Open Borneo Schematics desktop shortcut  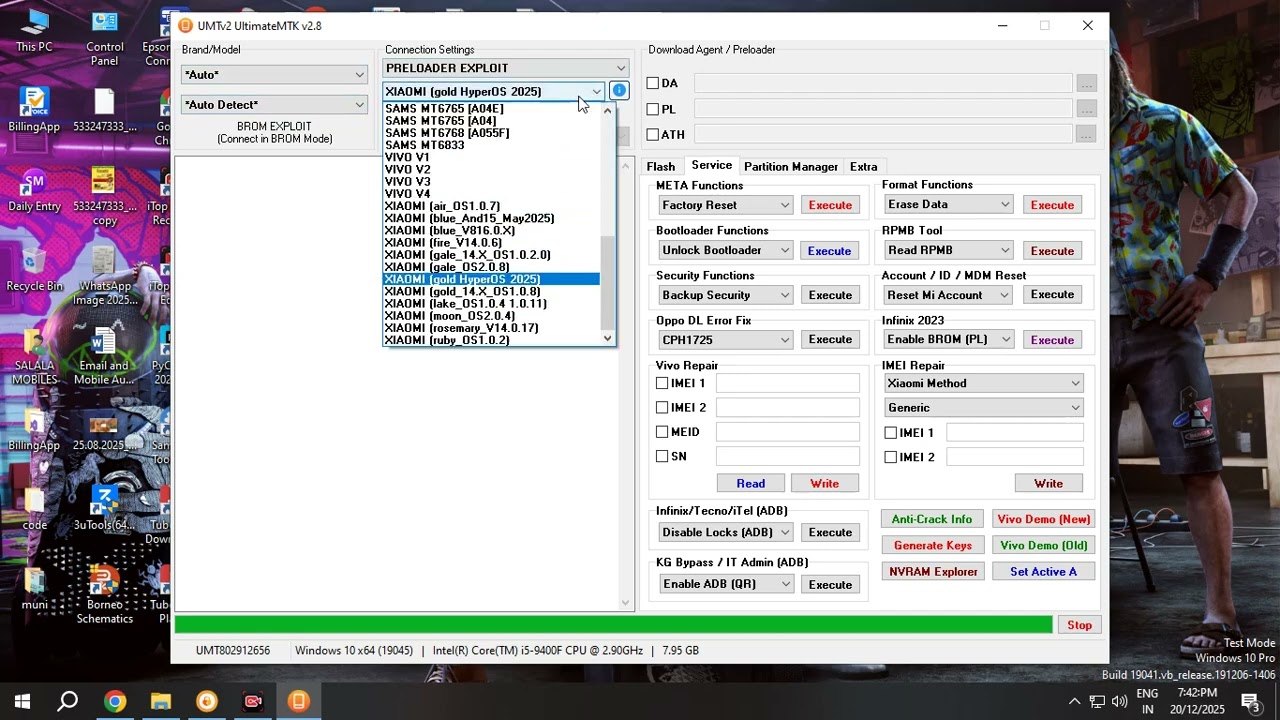104,595
